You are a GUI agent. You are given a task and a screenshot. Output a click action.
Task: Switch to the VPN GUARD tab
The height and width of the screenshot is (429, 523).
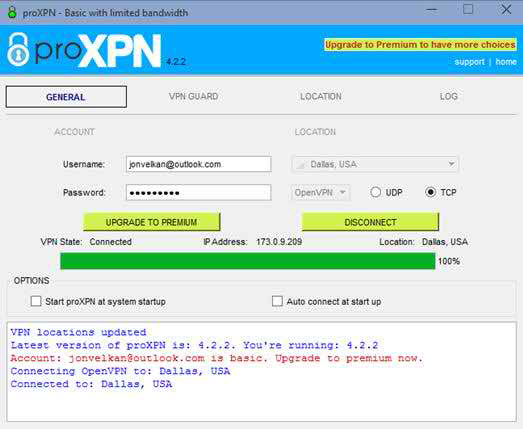(x=193, y=96)
